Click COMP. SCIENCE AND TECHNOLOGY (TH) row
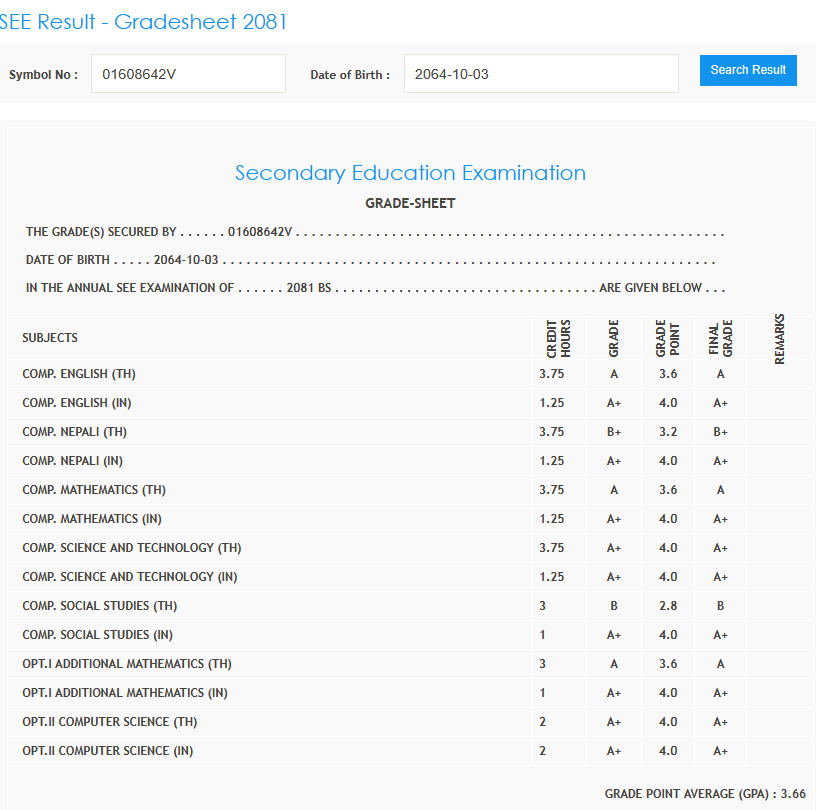This screenshot has width=816, height=810. 132,548
